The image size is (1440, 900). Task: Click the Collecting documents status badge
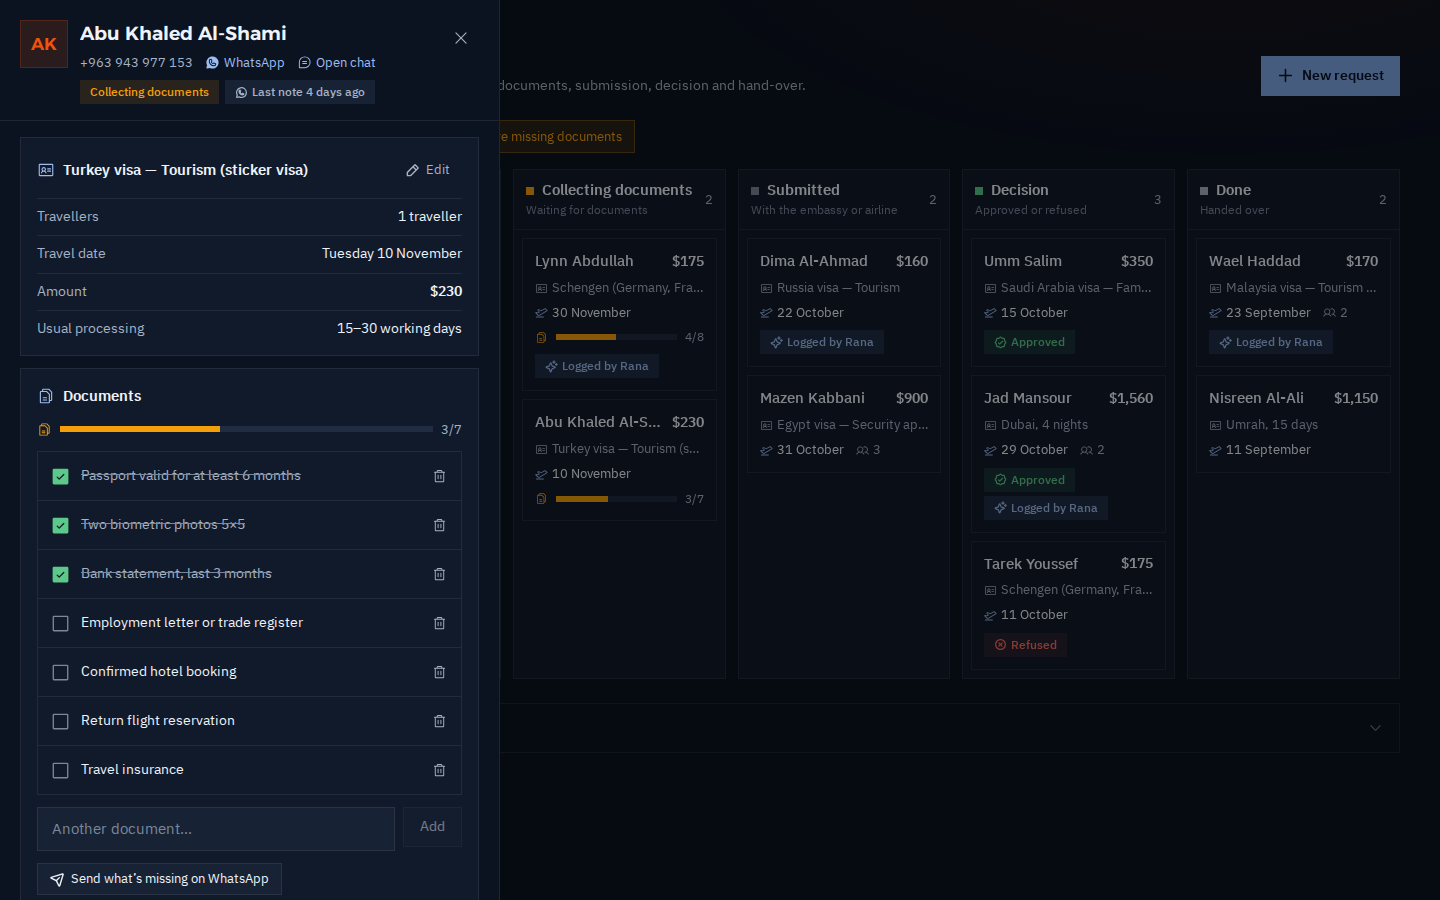[x=149, y=92]
